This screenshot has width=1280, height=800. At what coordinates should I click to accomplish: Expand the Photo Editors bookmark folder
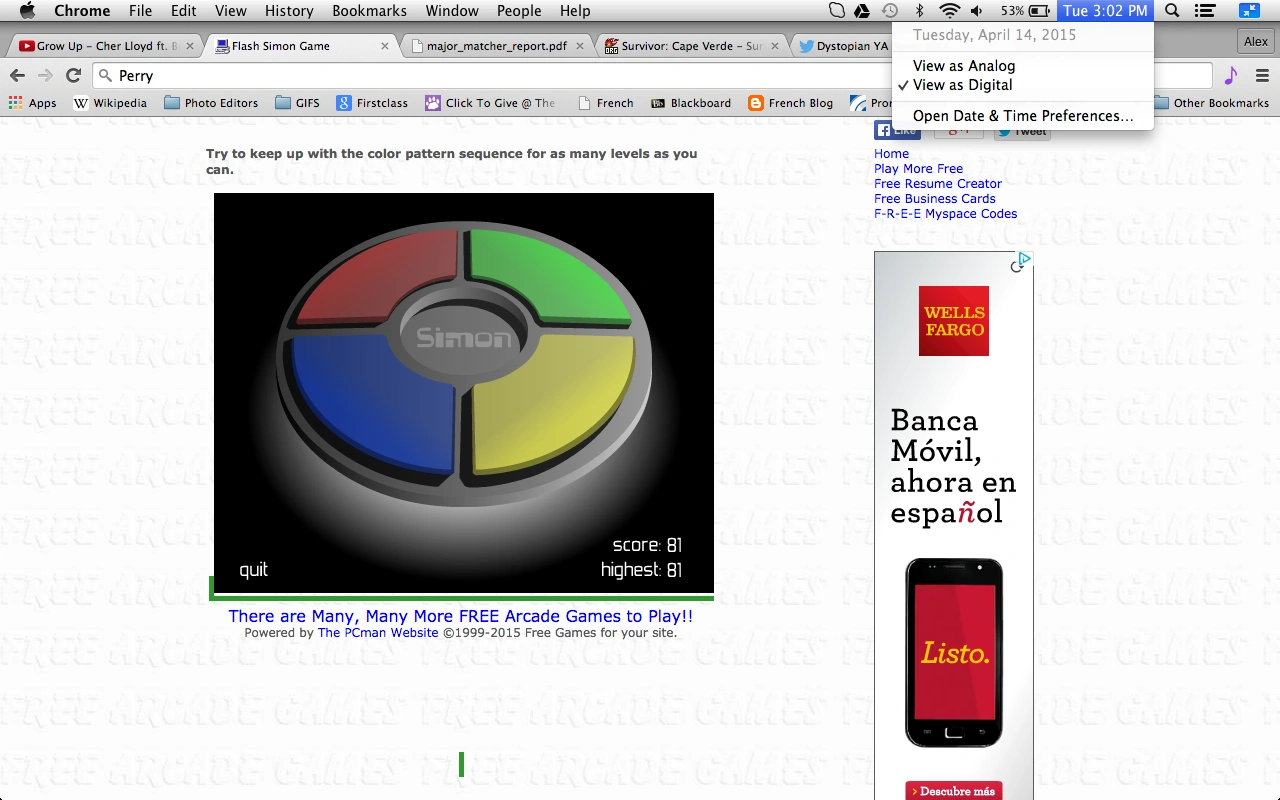(x=211, y=103)
